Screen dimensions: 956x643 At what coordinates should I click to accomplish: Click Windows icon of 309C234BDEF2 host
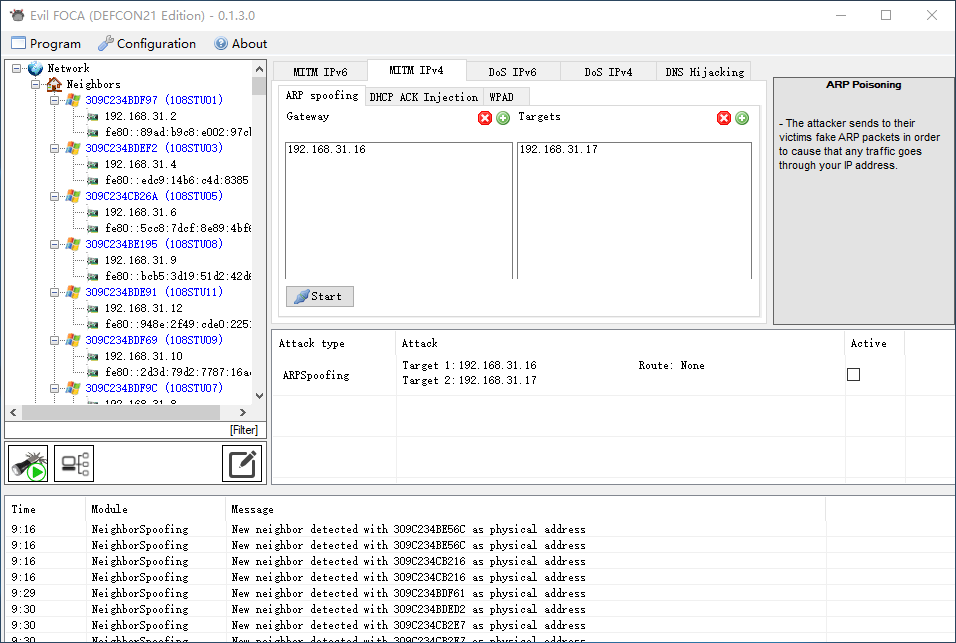[x=73, y=148]
